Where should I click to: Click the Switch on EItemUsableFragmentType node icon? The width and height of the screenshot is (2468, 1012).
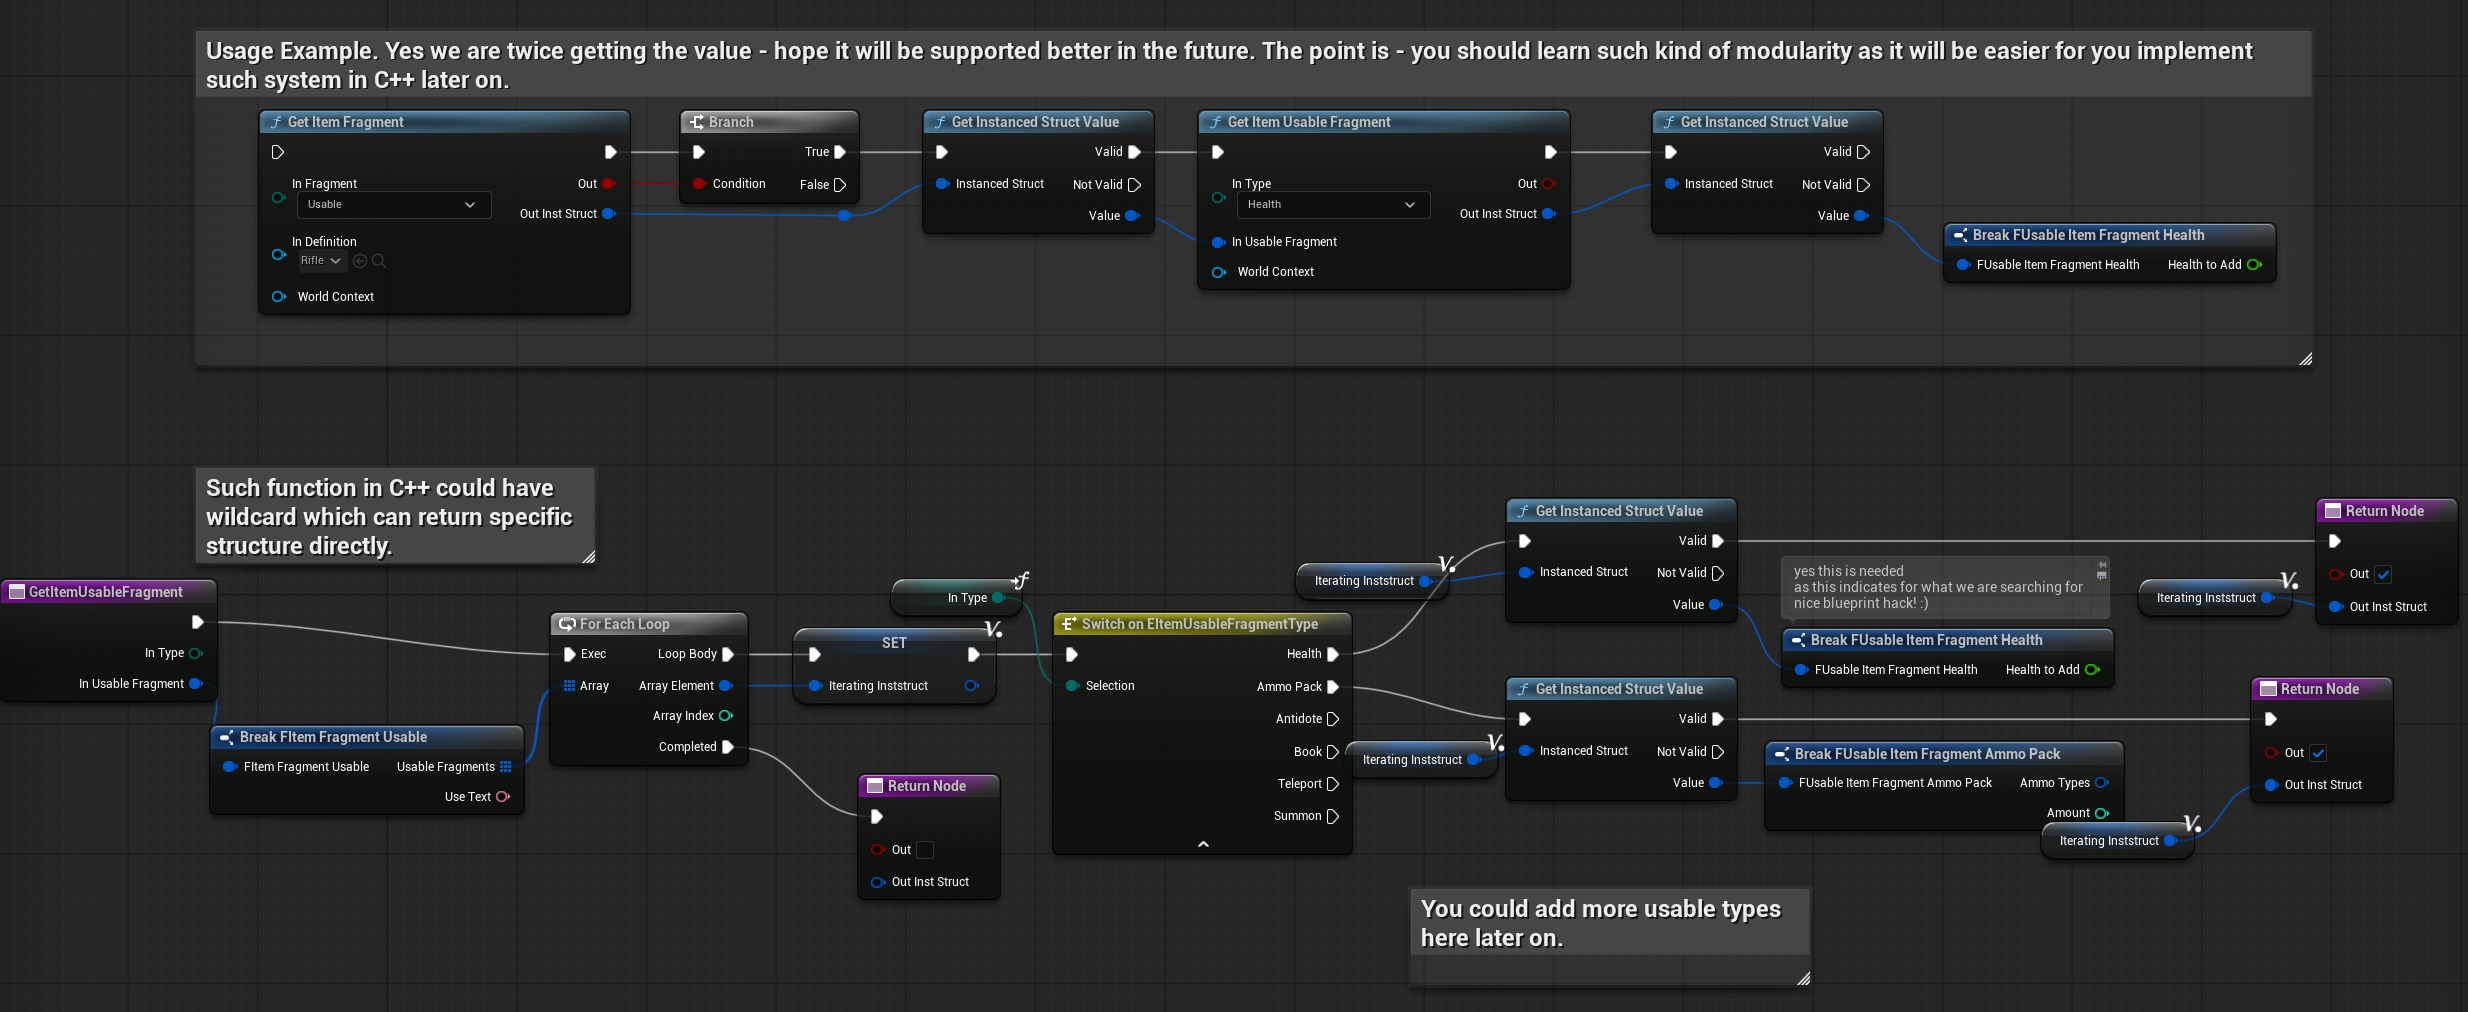click(1068, 624)
